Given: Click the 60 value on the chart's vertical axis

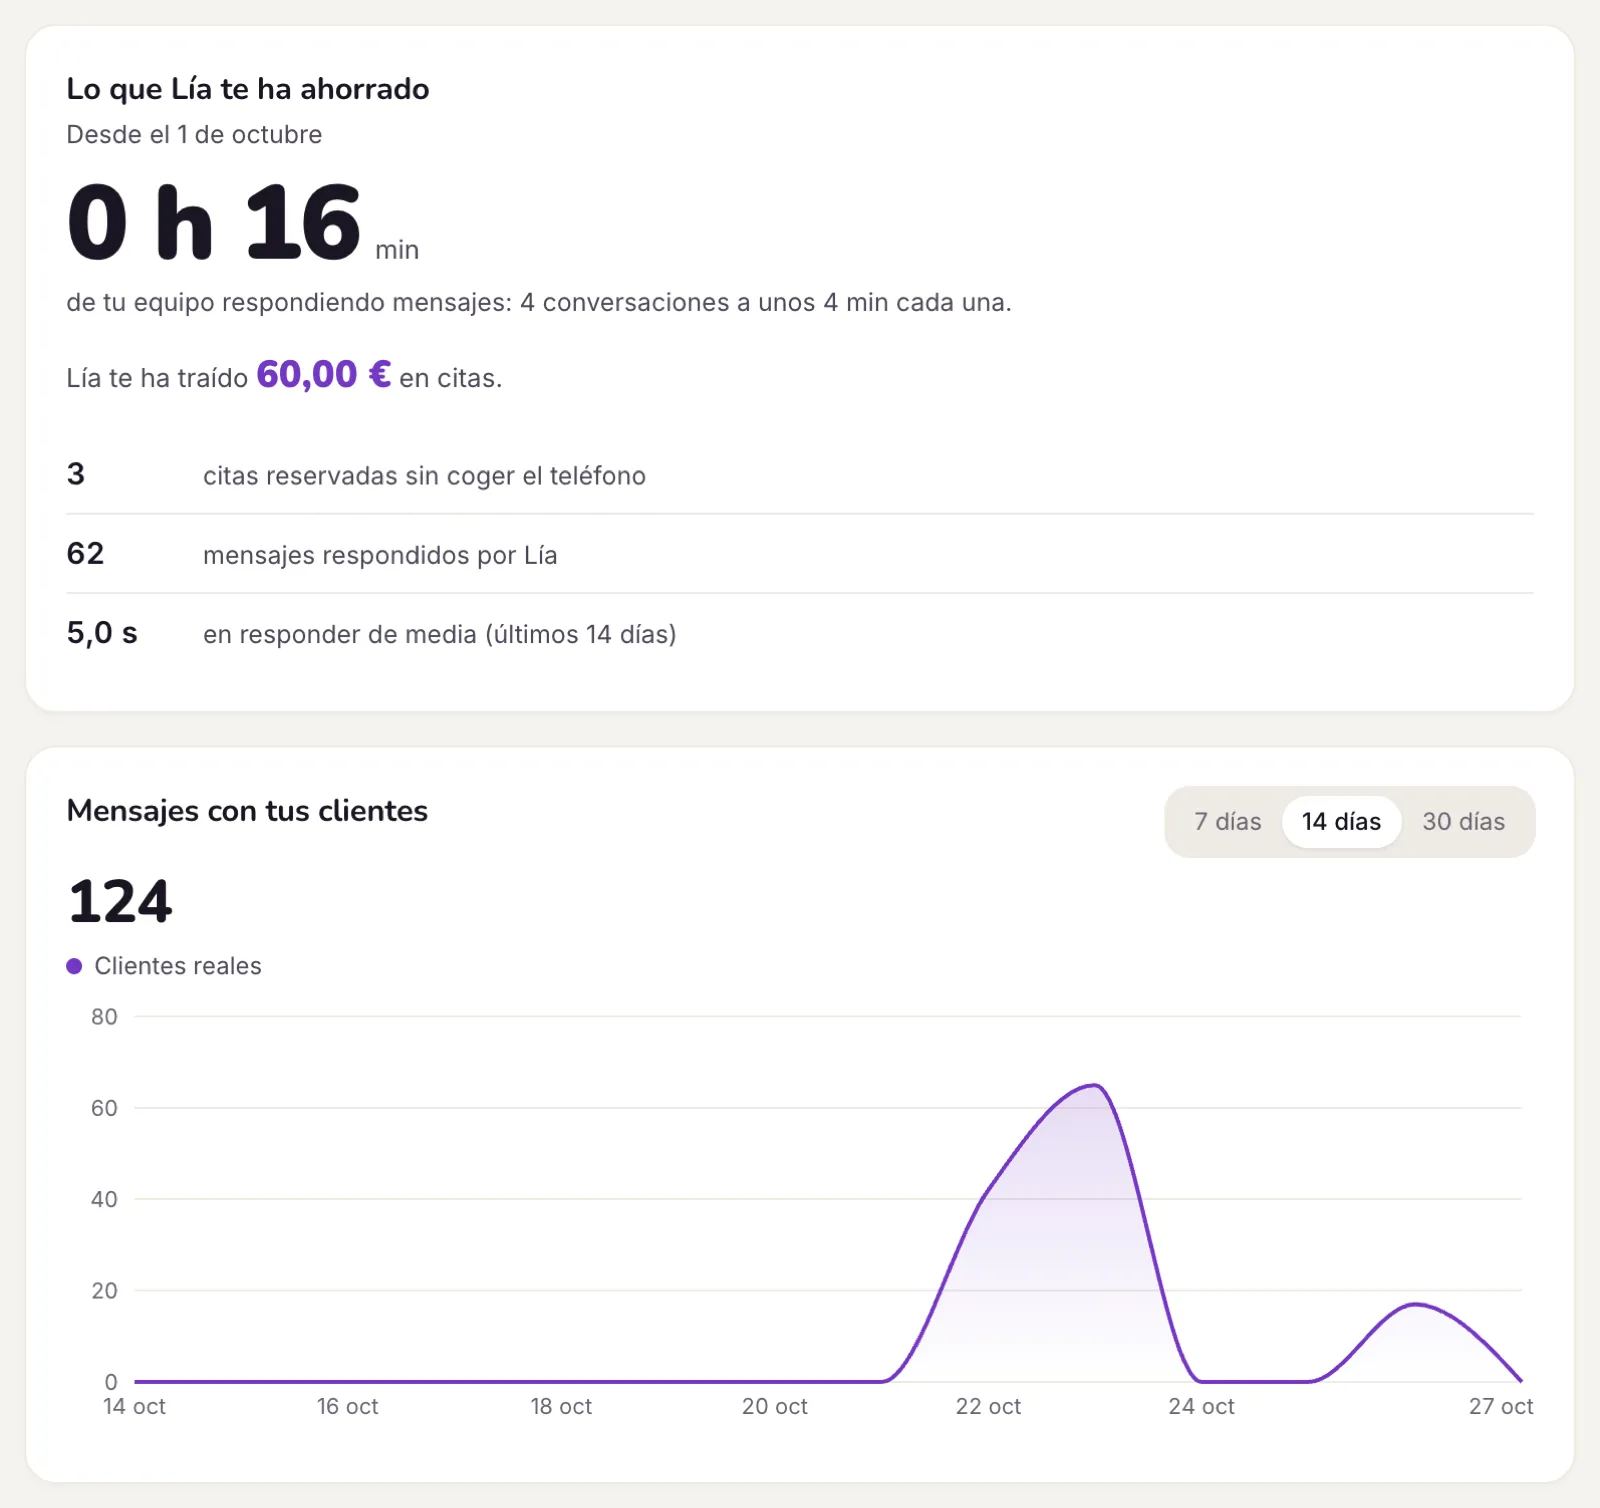Looking at the screenshot, I should click(x=104, y=1108).
